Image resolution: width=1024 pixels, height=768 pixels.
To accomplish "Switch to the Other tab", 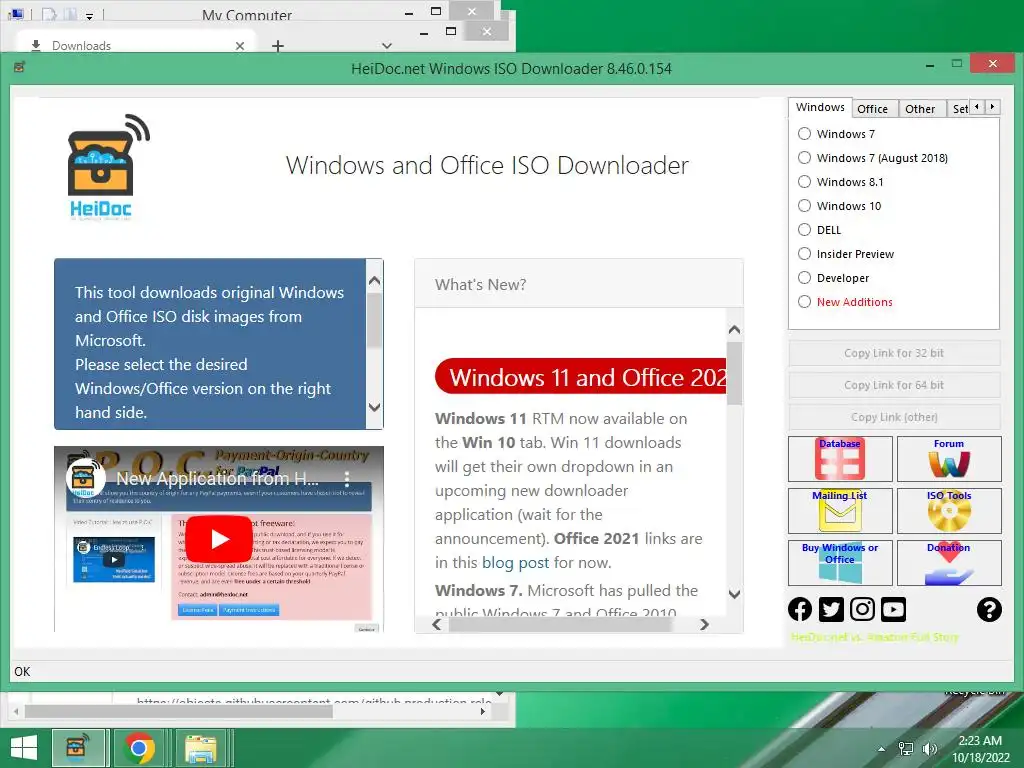I will point(921,109).
